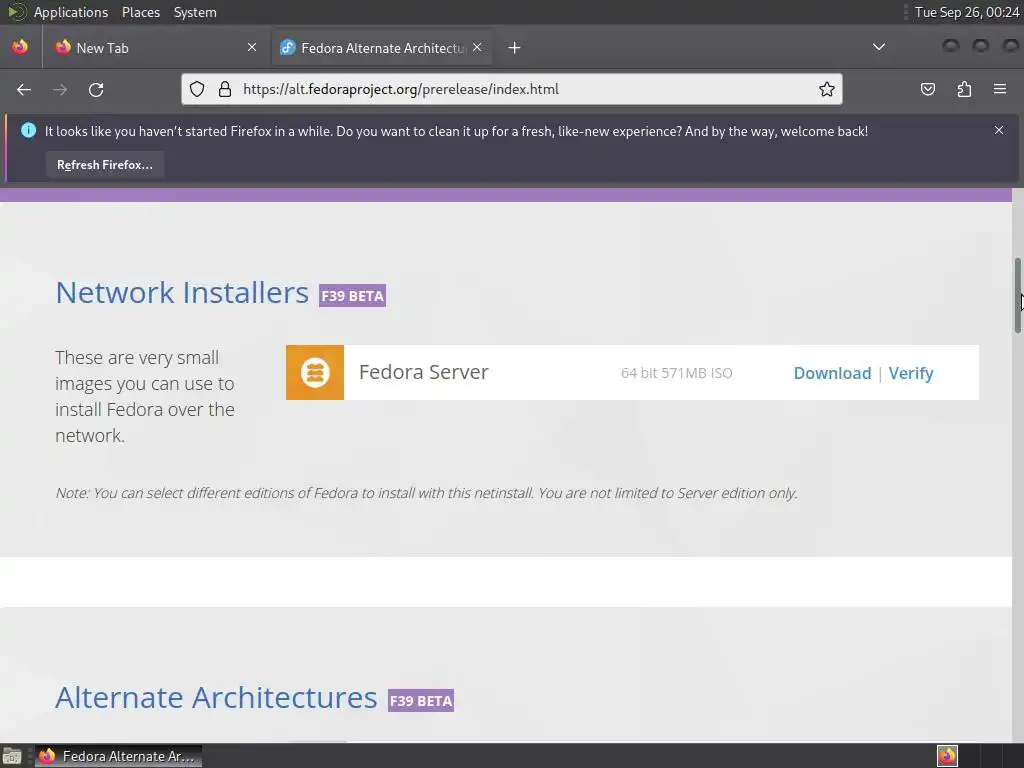Click the small images description paragraph
1024x768 pixels.
pyautogui.click(x=145, y=396)
